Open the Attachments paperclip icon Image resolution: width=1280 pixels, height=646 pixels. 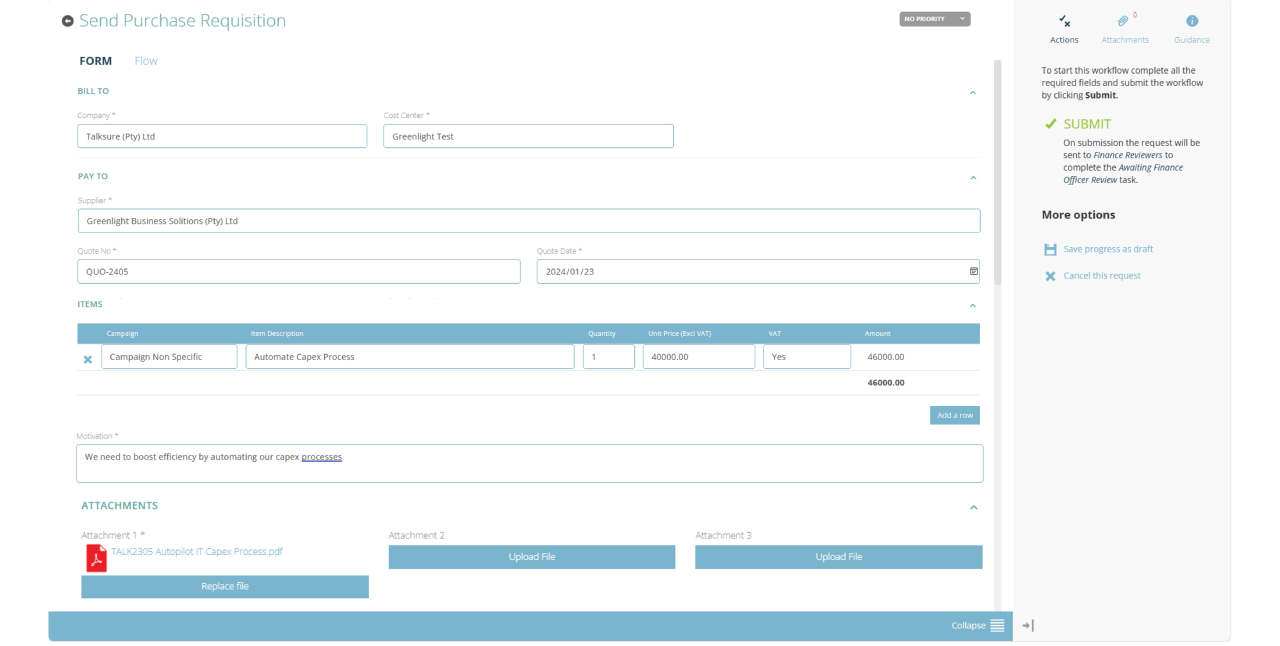(x=1124, y=21)
